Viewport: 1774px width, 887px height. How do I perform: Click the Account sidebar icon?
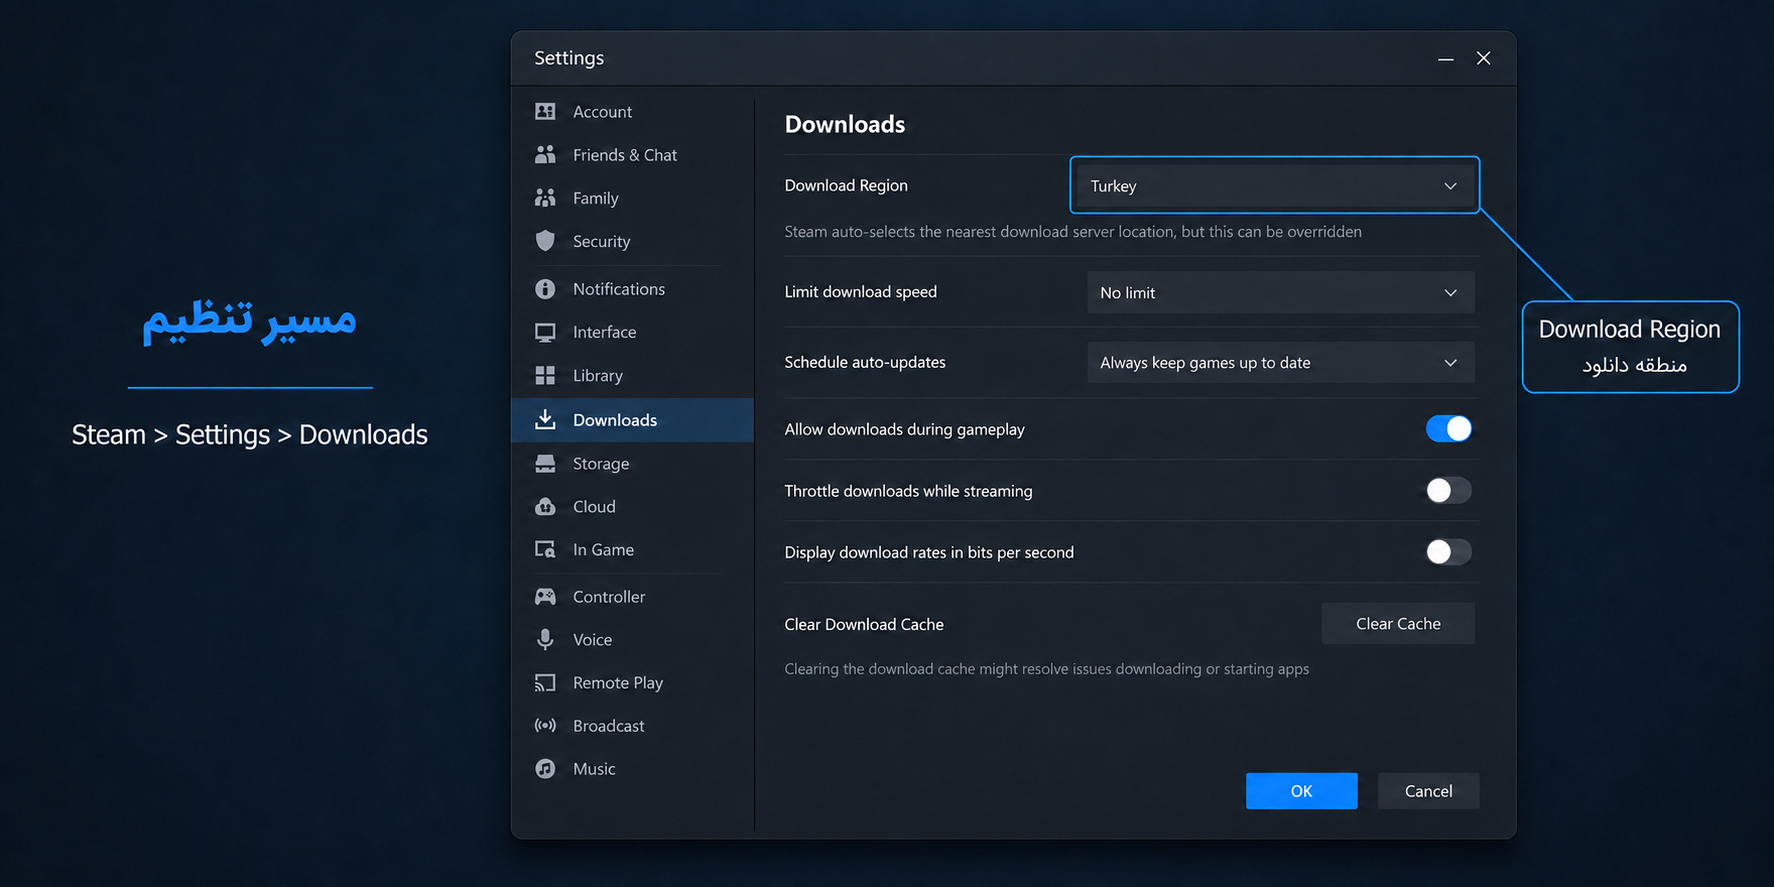tap(545, 111)
